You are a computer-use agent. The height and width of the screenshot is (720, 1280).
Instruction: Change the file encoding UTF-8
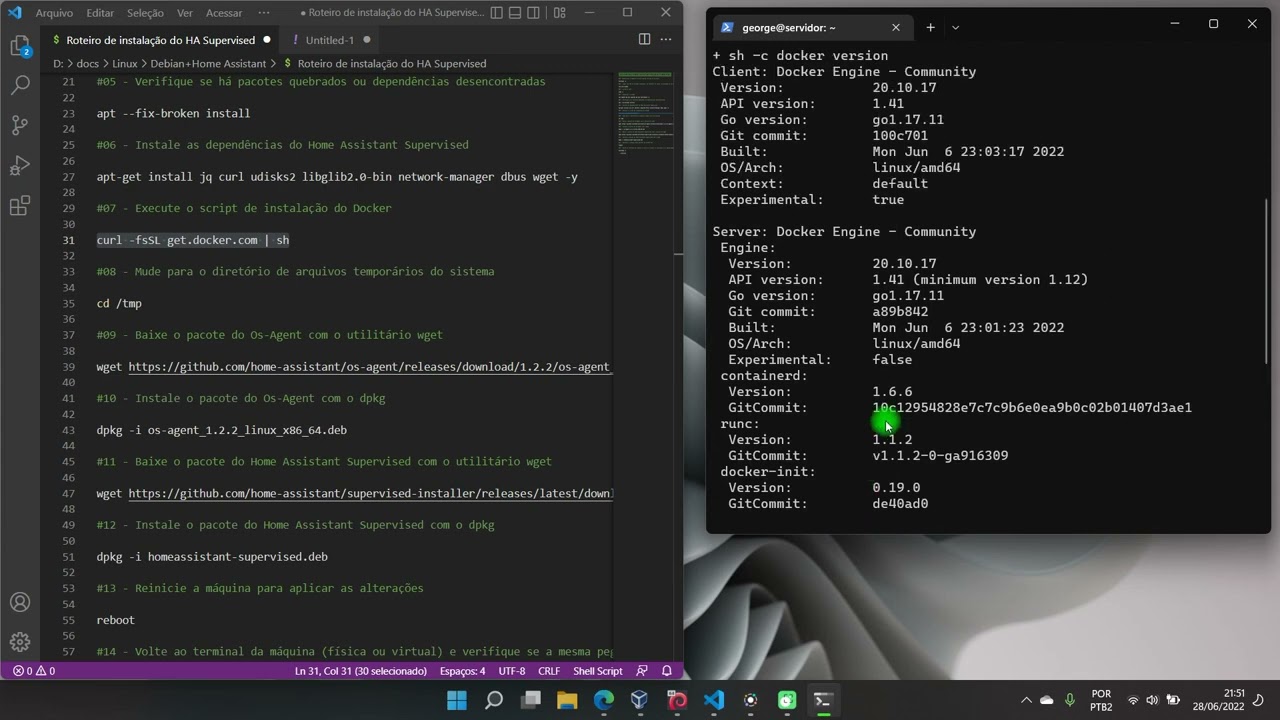(x=511, y=671)
